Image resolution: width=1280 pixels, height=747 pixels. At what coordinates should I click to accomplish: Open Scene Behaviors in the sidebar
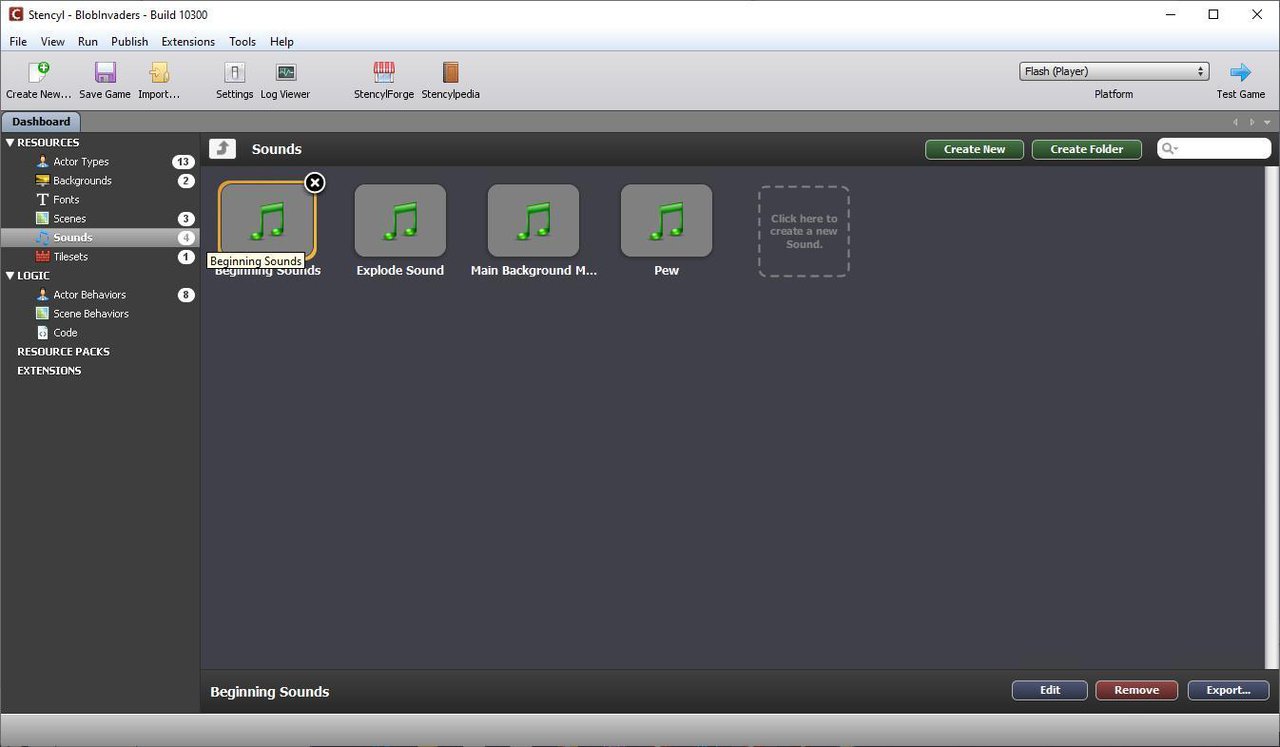coord(91,314)
